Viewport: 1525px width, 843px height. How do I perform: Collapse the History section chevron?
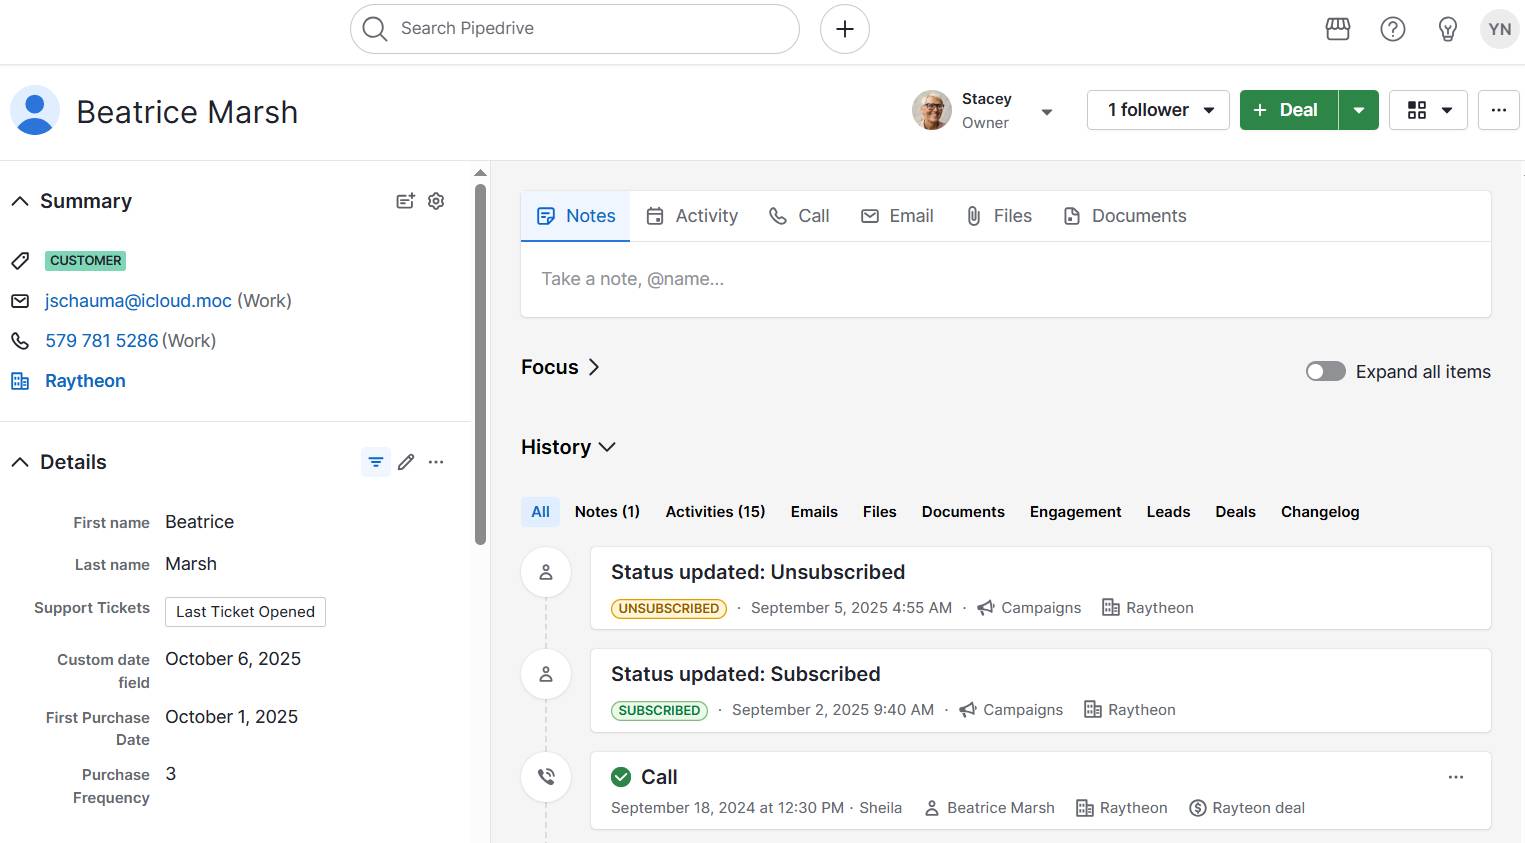[607, 447]
